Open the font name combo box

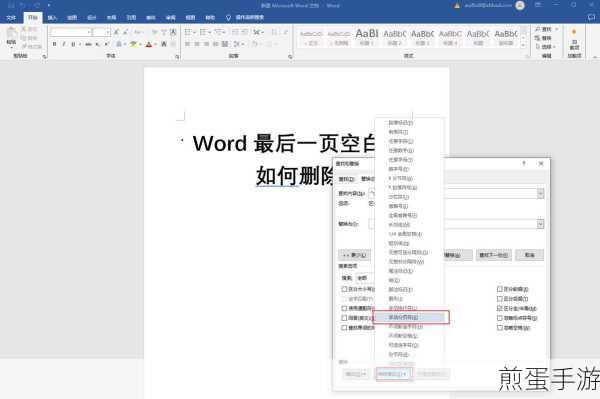click(x=71, y=32)
